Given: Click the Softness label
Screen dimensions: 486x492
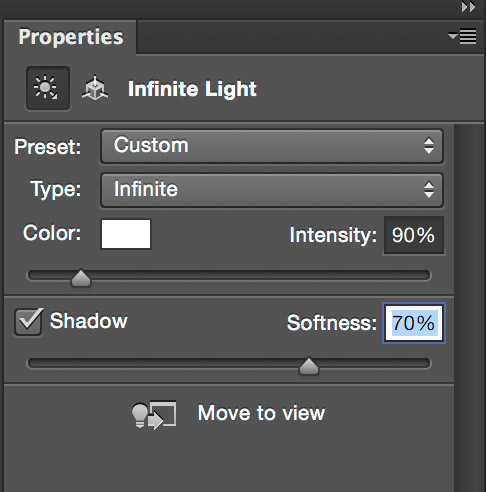Looking at the screenshot, I should click(332, 323).
